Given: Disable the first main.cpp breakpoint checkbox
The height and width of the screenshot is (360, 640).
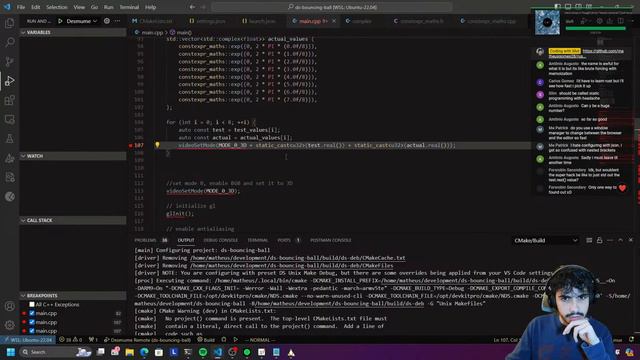Looking at the screenshot, I should [32, 313].
